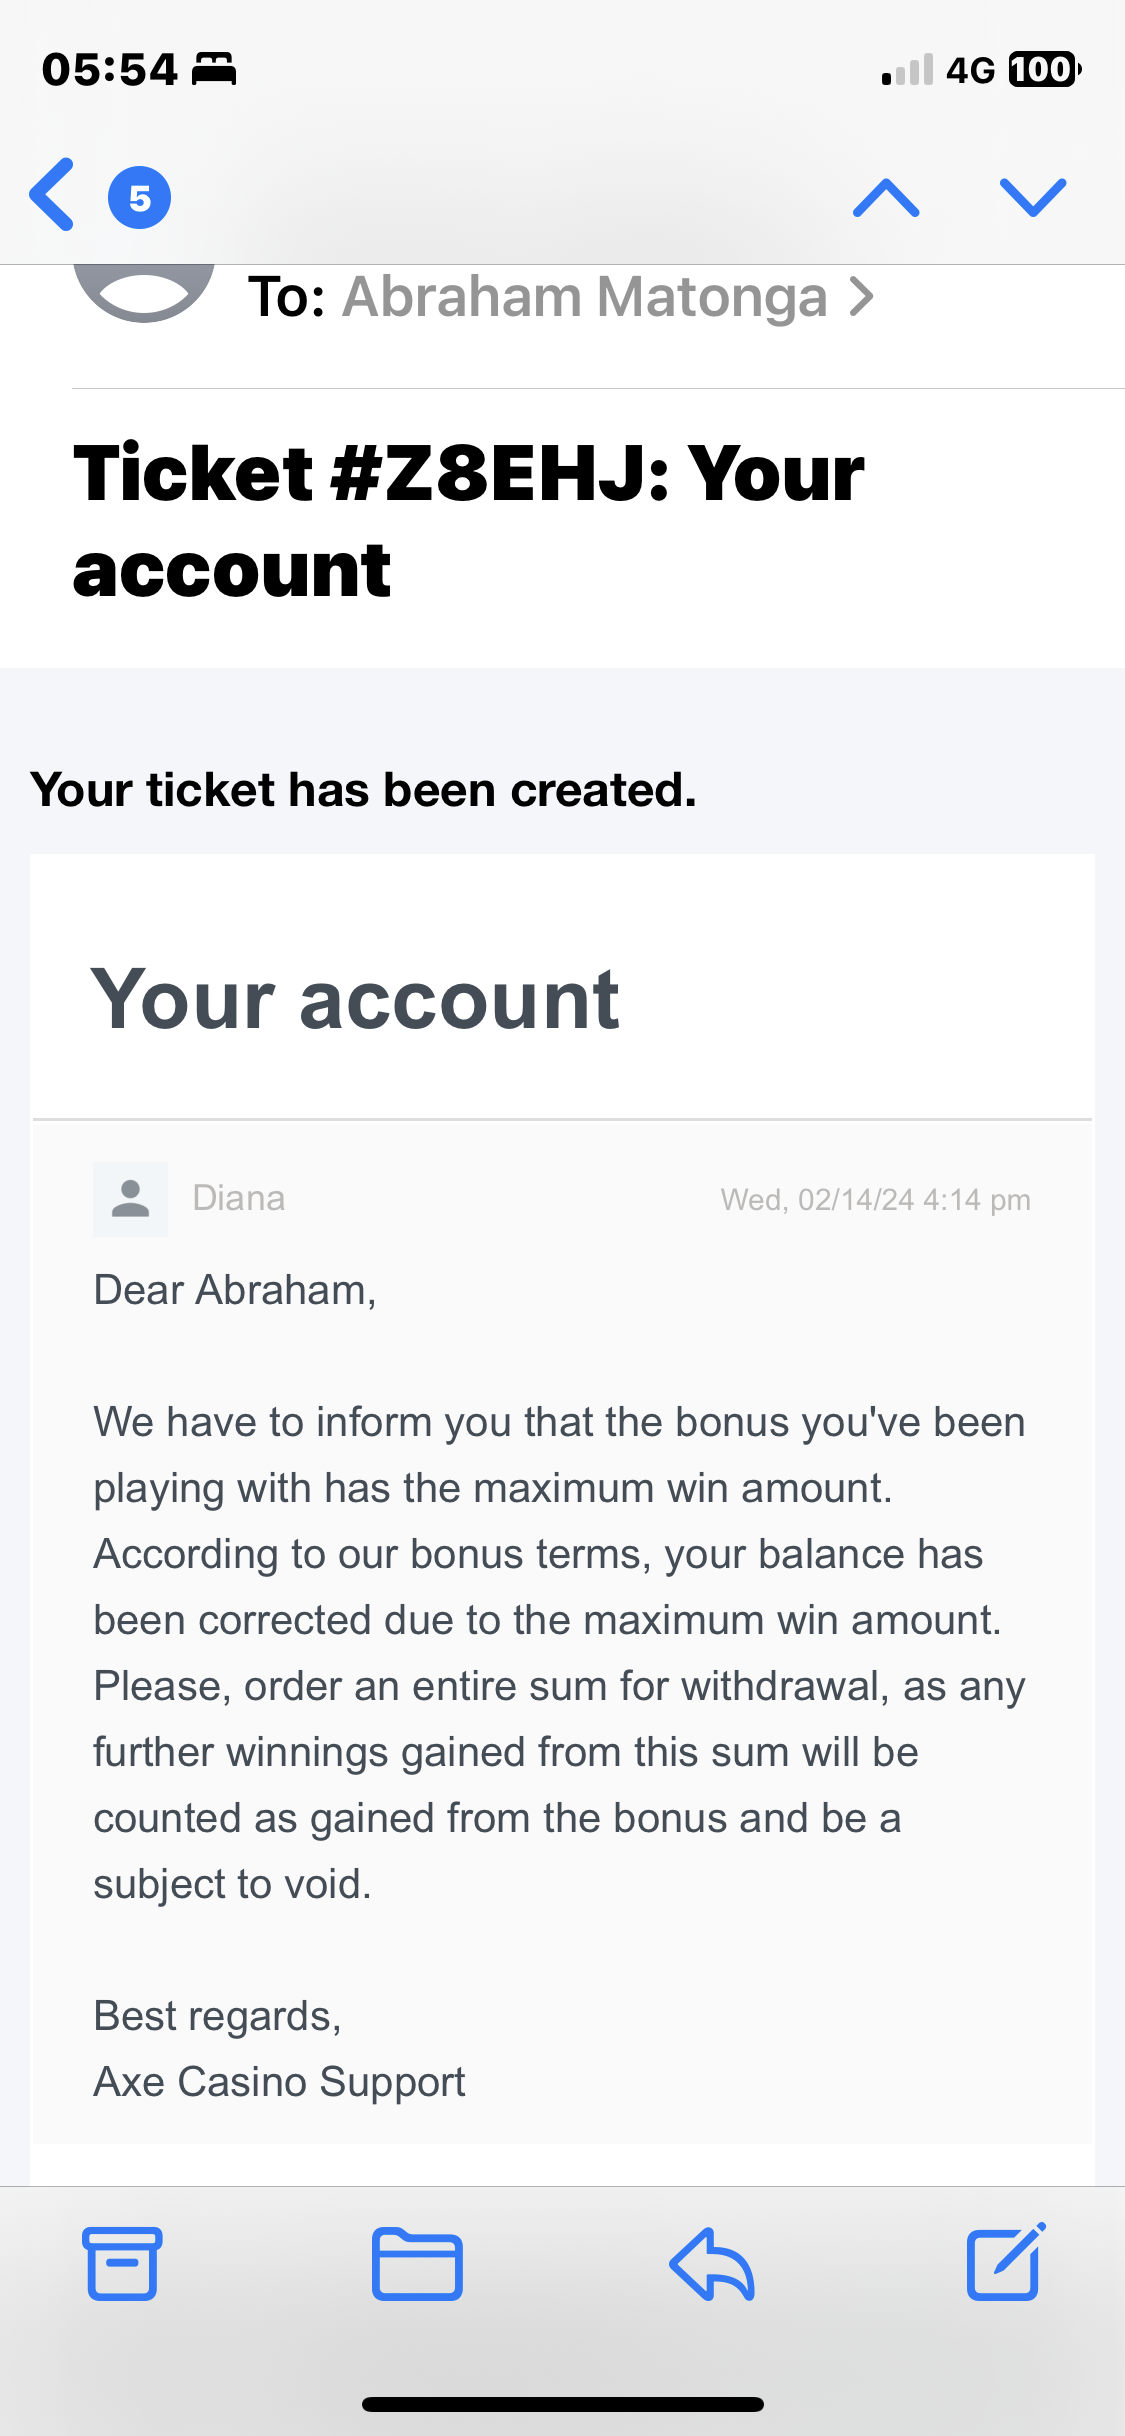The width and height of the screenshot is (1125, 2436).
Task: Tap the Ticket #Z8EHJ subject line
Action: (468, 520)
